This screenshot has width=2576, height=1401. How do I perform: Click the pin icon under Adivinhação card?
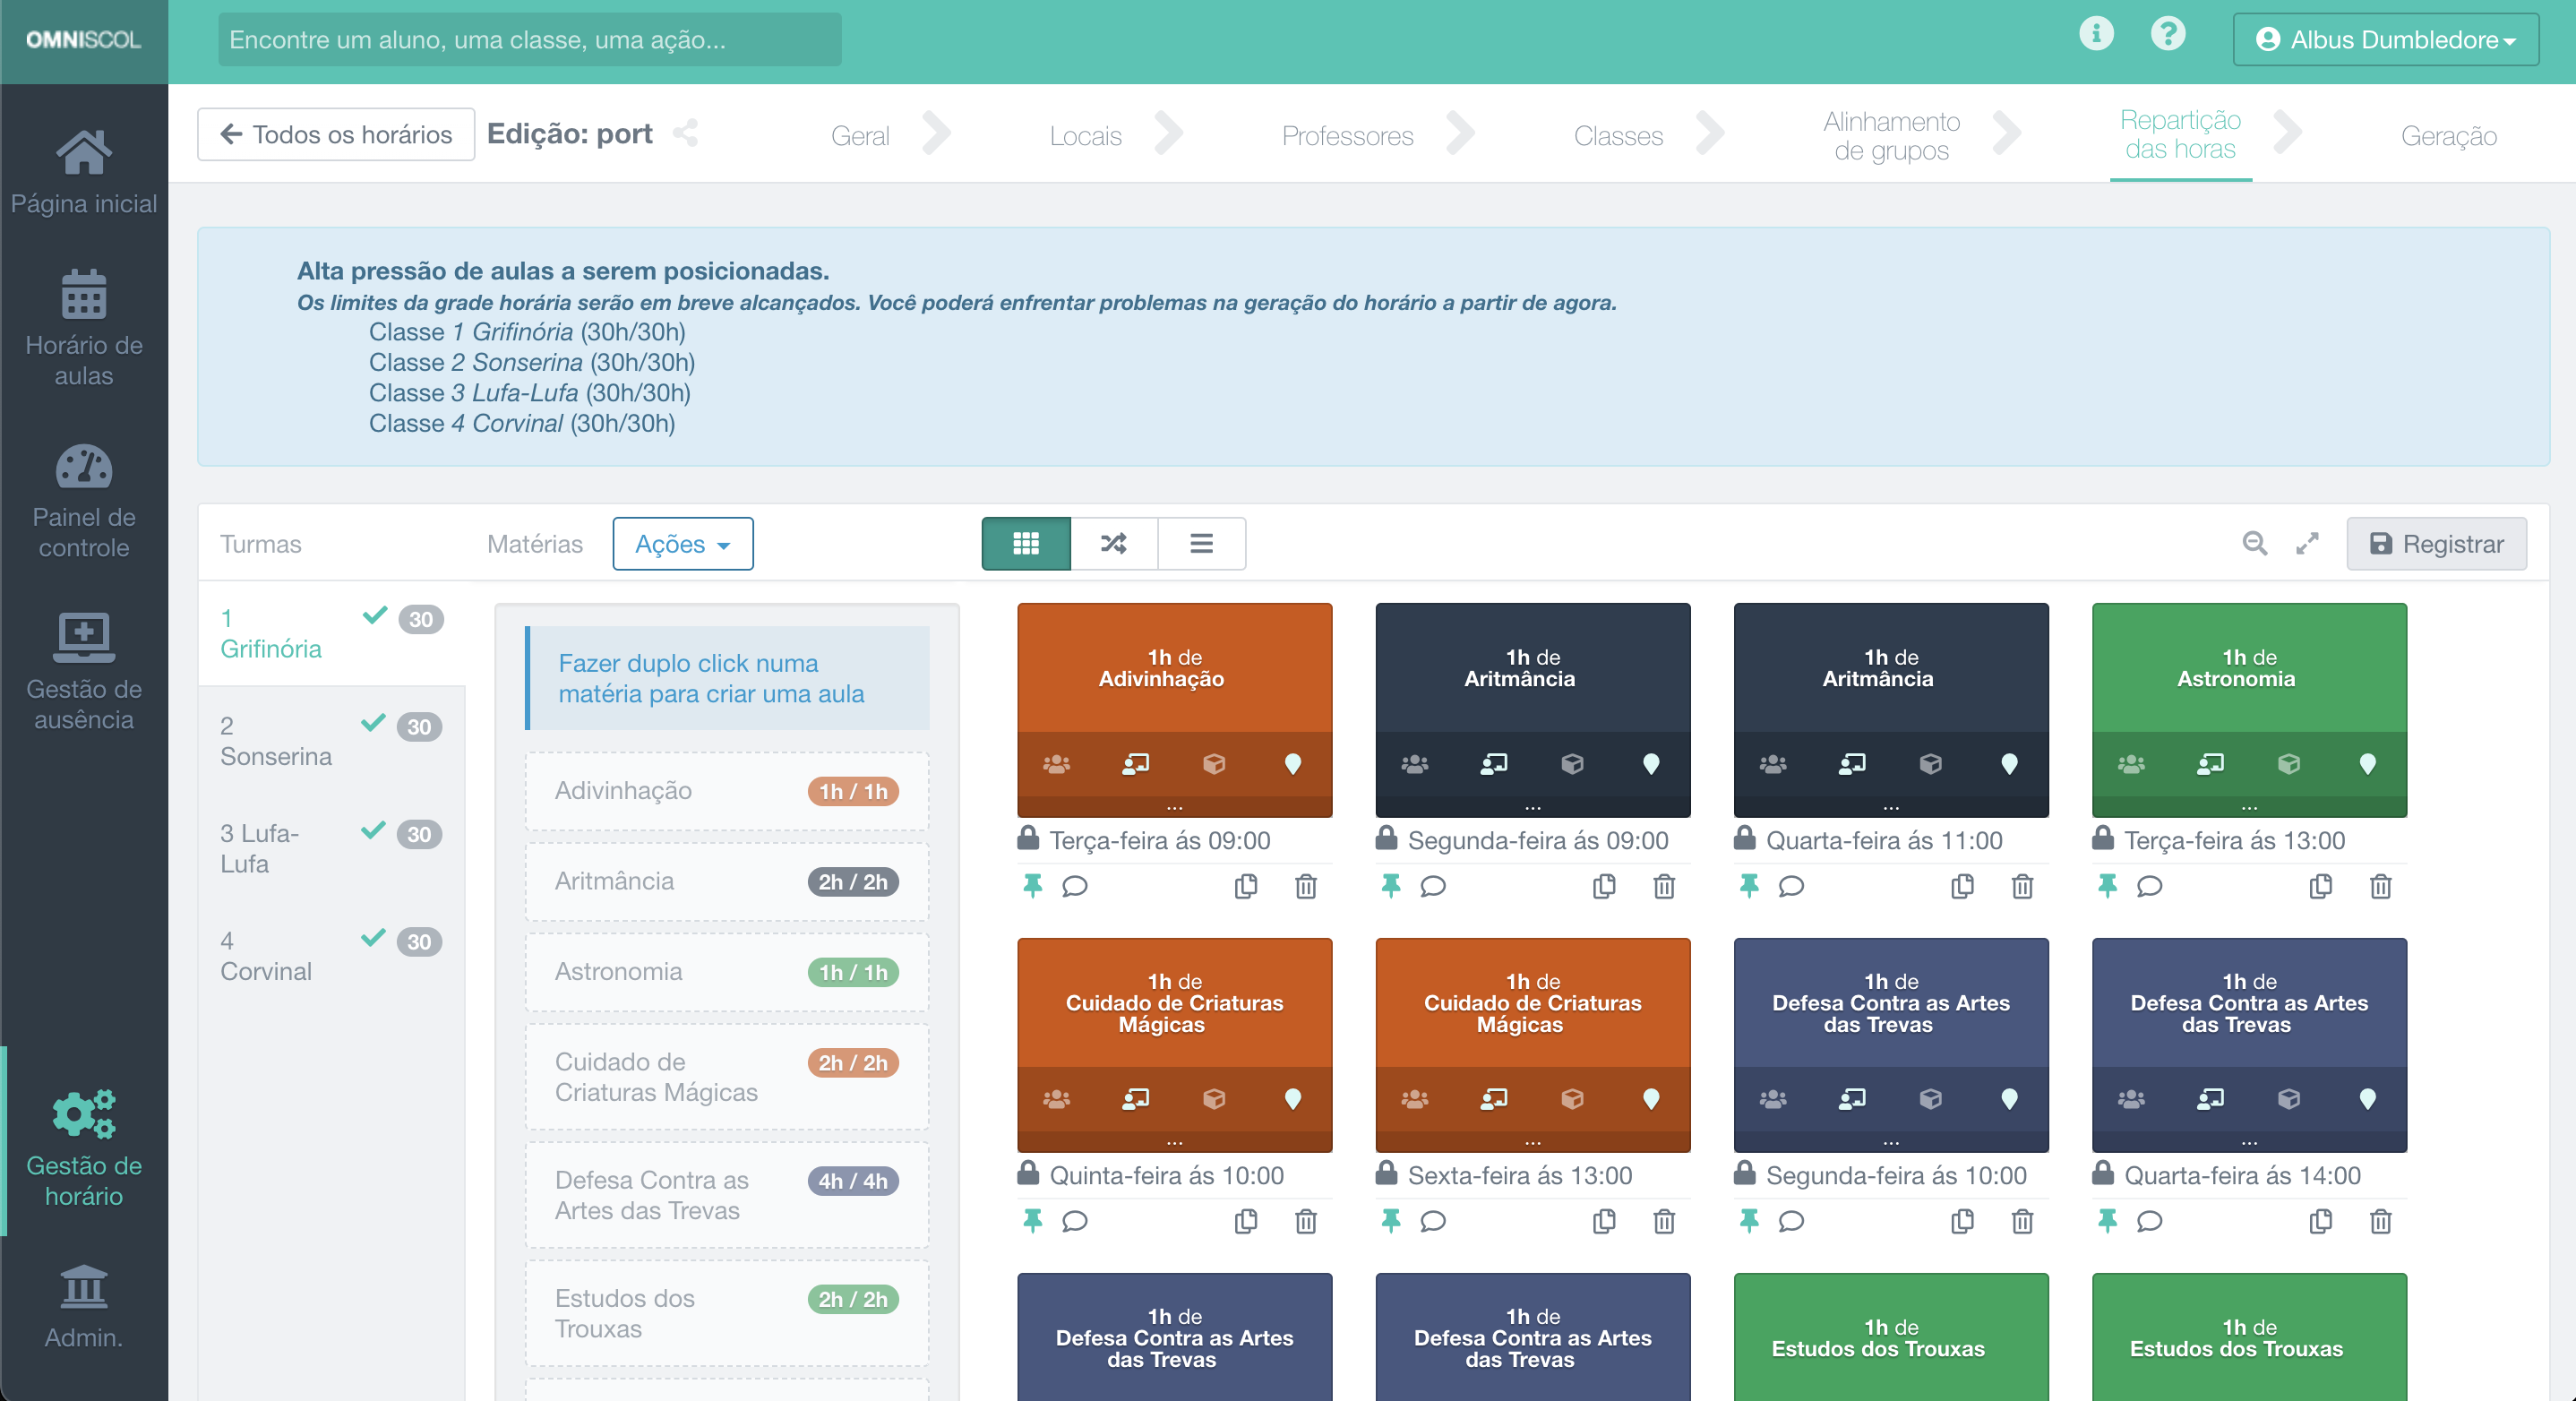click(x=1032, y=886)
